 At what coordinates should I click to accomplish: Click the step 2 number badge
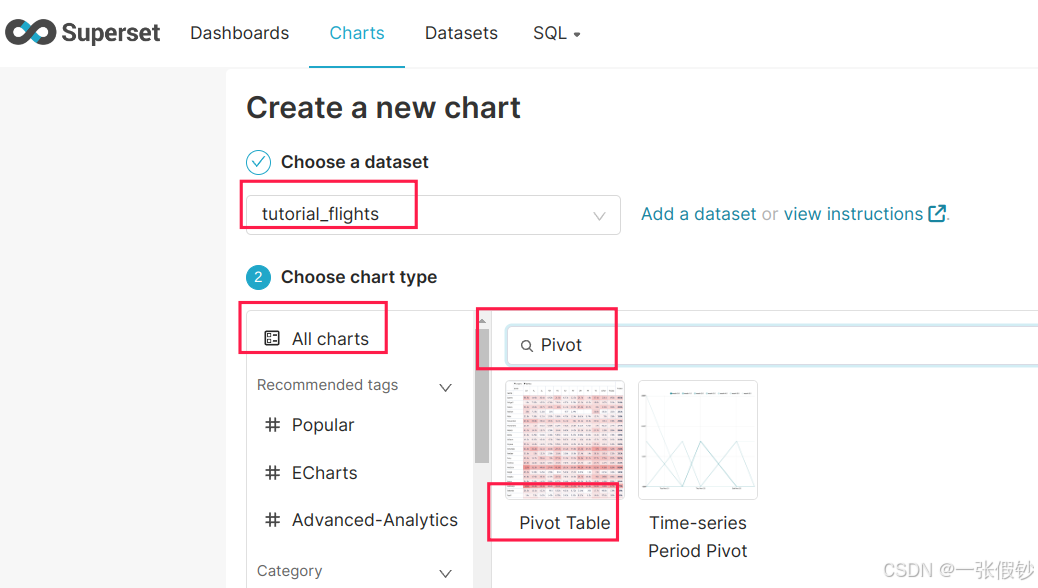coord(258,277)
